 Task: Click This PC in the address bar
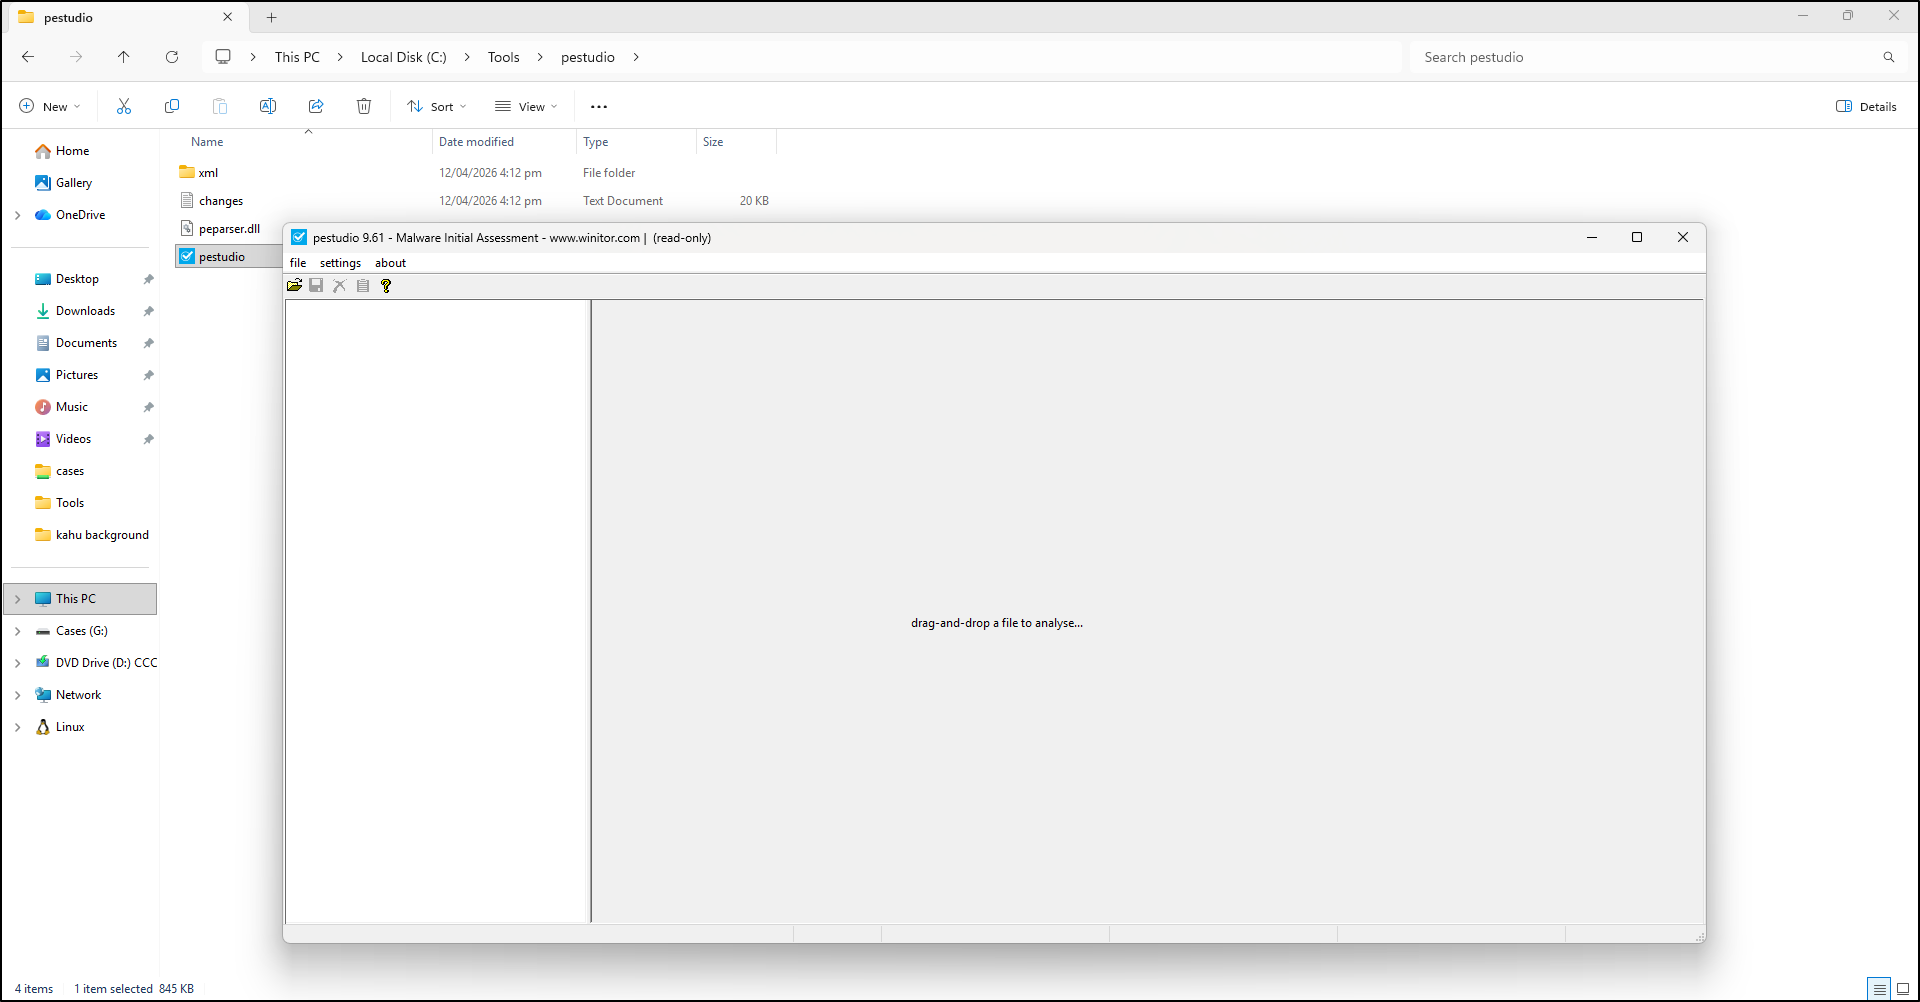coord(297,57)
